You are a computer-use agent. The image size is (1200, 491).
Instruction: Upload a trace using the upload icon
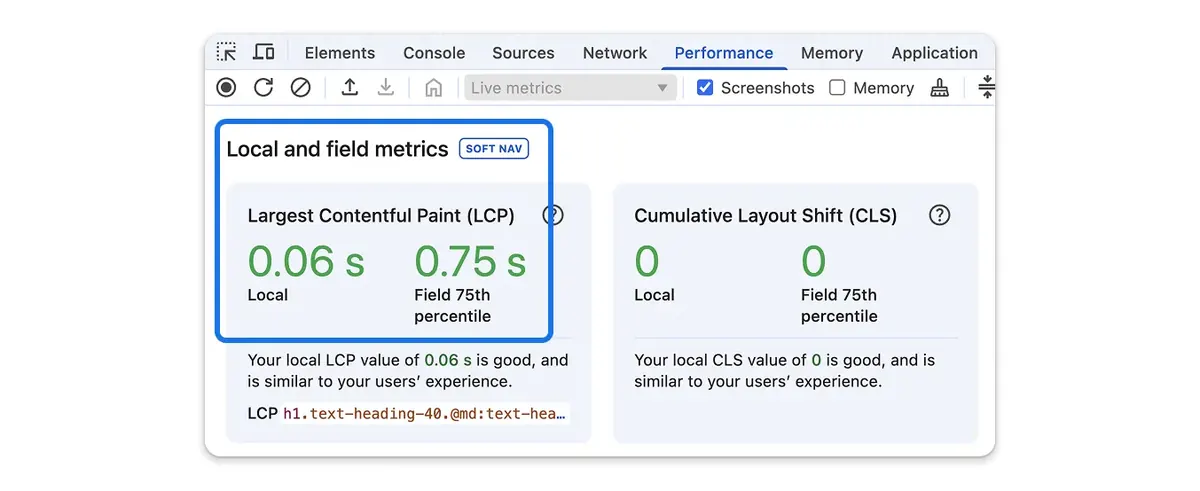point(349,88)
